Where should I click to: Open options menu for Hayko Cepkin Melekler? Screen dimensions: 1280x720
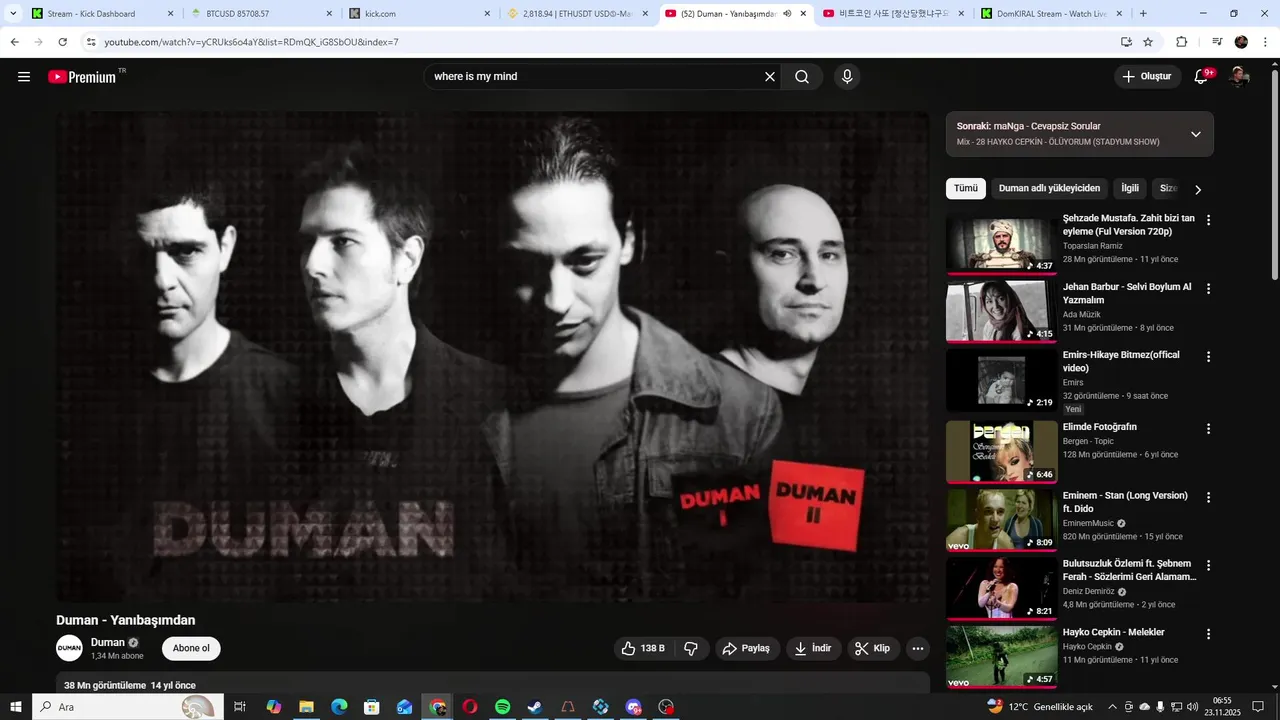1208,634
